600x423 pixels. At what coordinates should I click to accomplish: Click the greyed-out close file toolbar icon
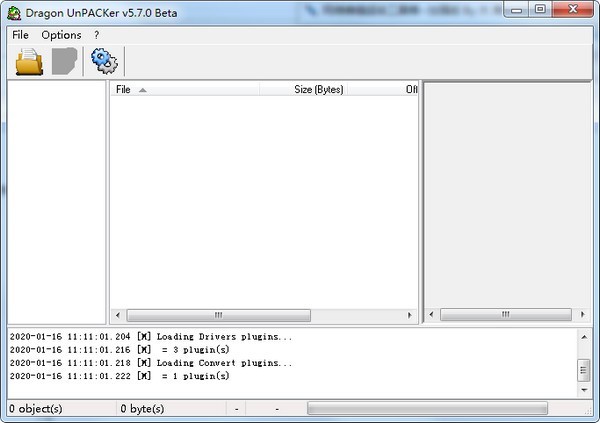tap(64, 61)
